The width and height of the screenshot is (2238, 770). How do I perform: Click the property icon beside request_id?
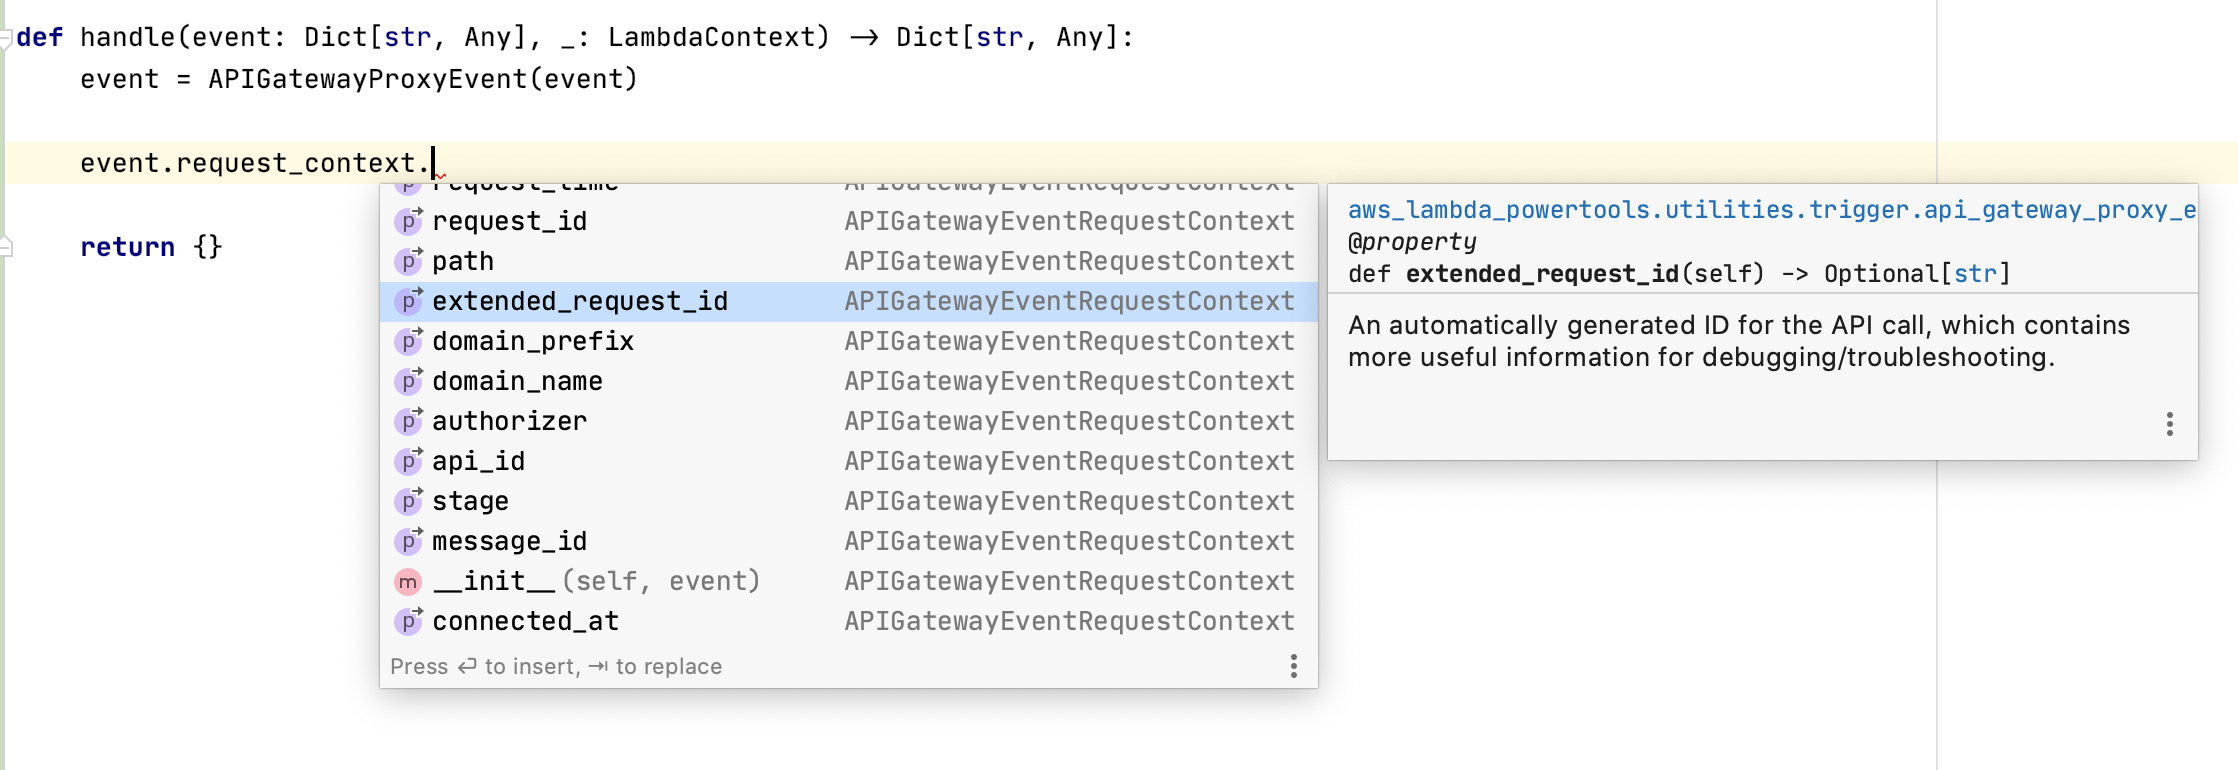tap(408, 221)
